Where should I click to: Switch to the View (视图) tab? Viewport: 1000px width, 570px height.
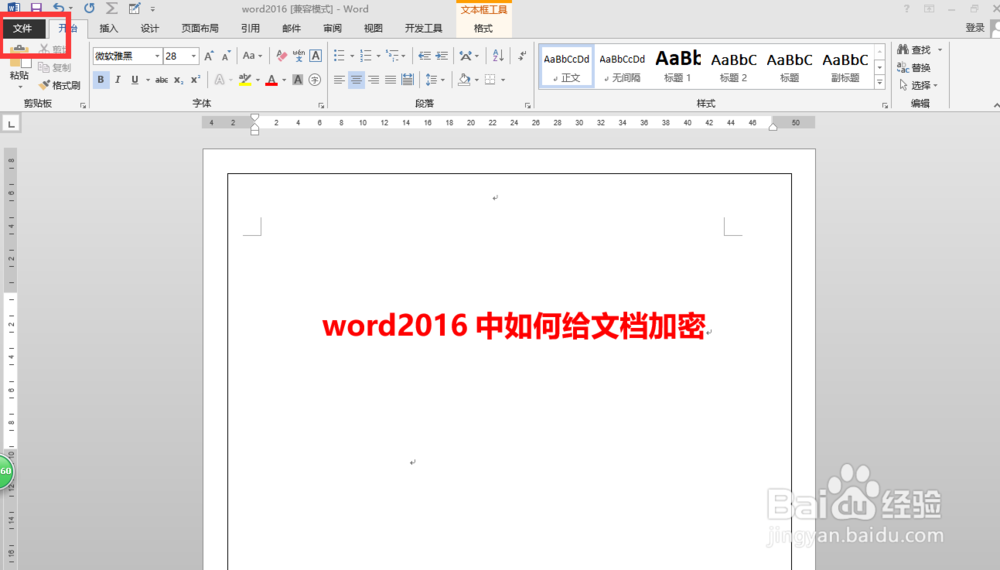pos(373,28)
